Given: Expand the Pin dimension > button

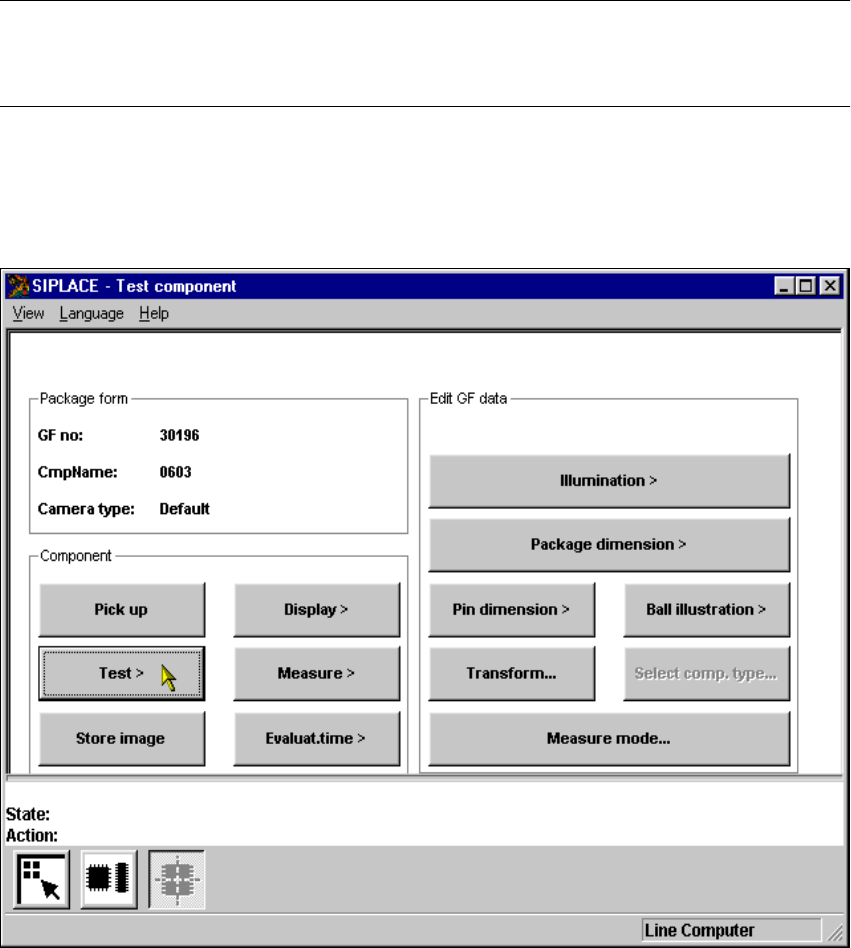Looking at the screenshot, I should click(x=512, y=609).
